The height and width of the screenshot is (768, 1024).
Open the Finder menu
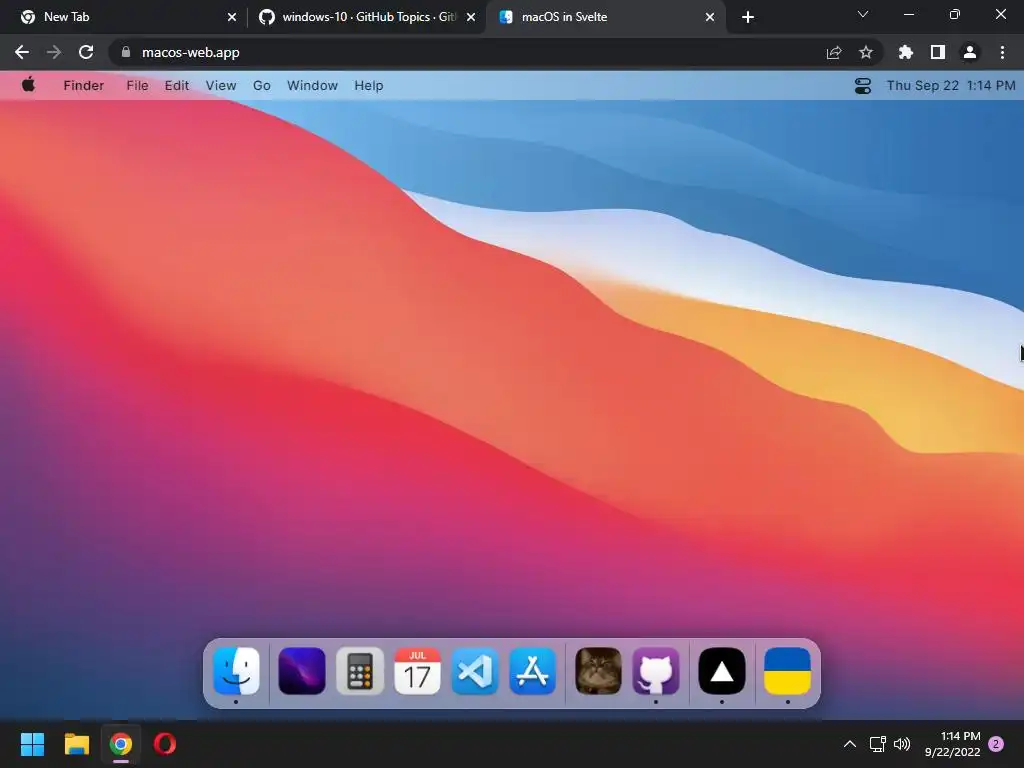point(84,86)
